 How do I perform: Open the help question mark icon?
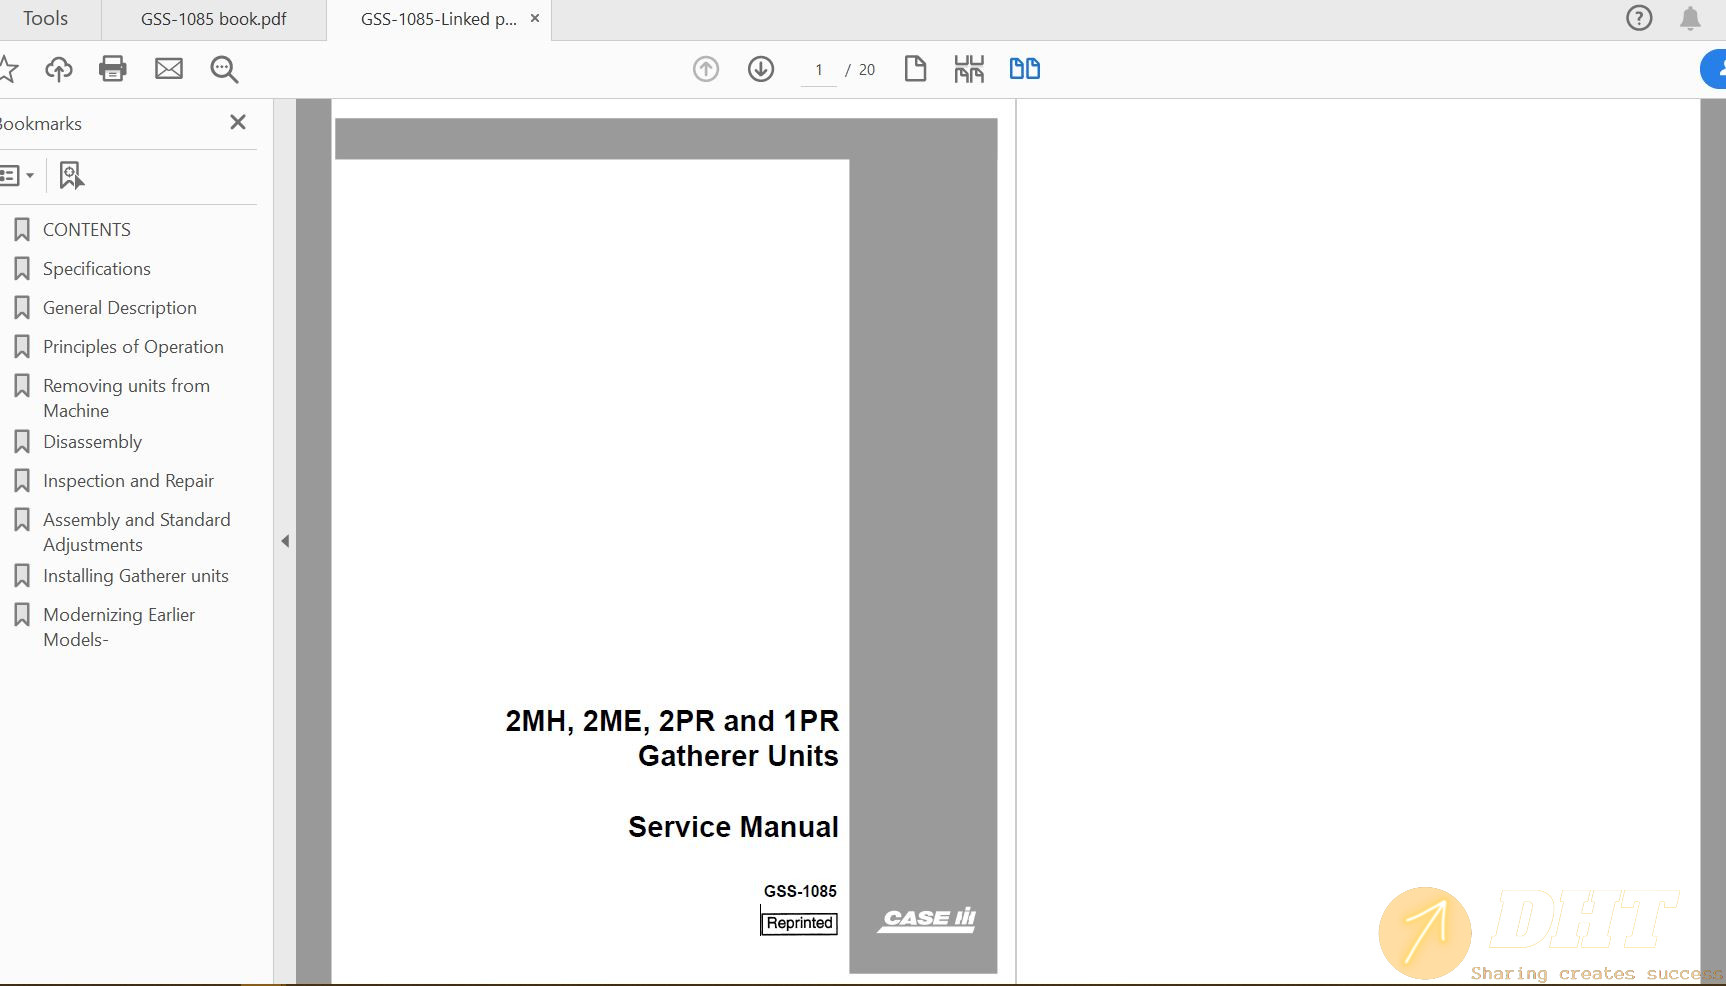(1639, 18)
